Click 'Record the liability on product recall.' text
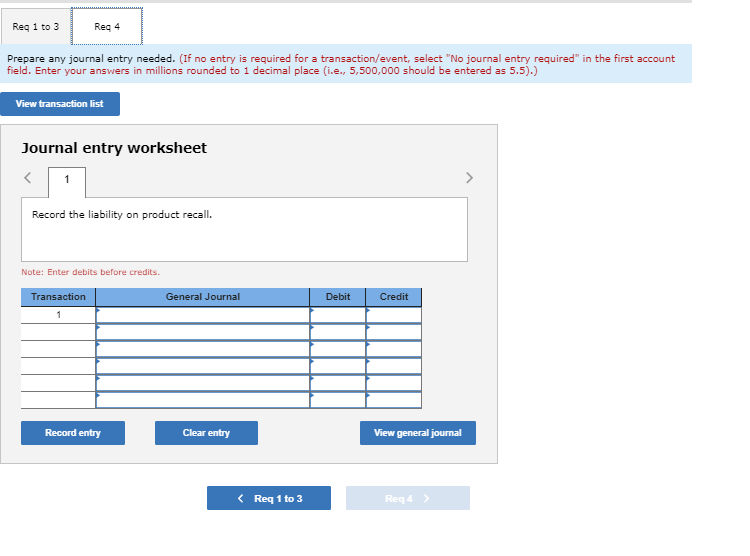750x556 pixels. coord(122,215)
